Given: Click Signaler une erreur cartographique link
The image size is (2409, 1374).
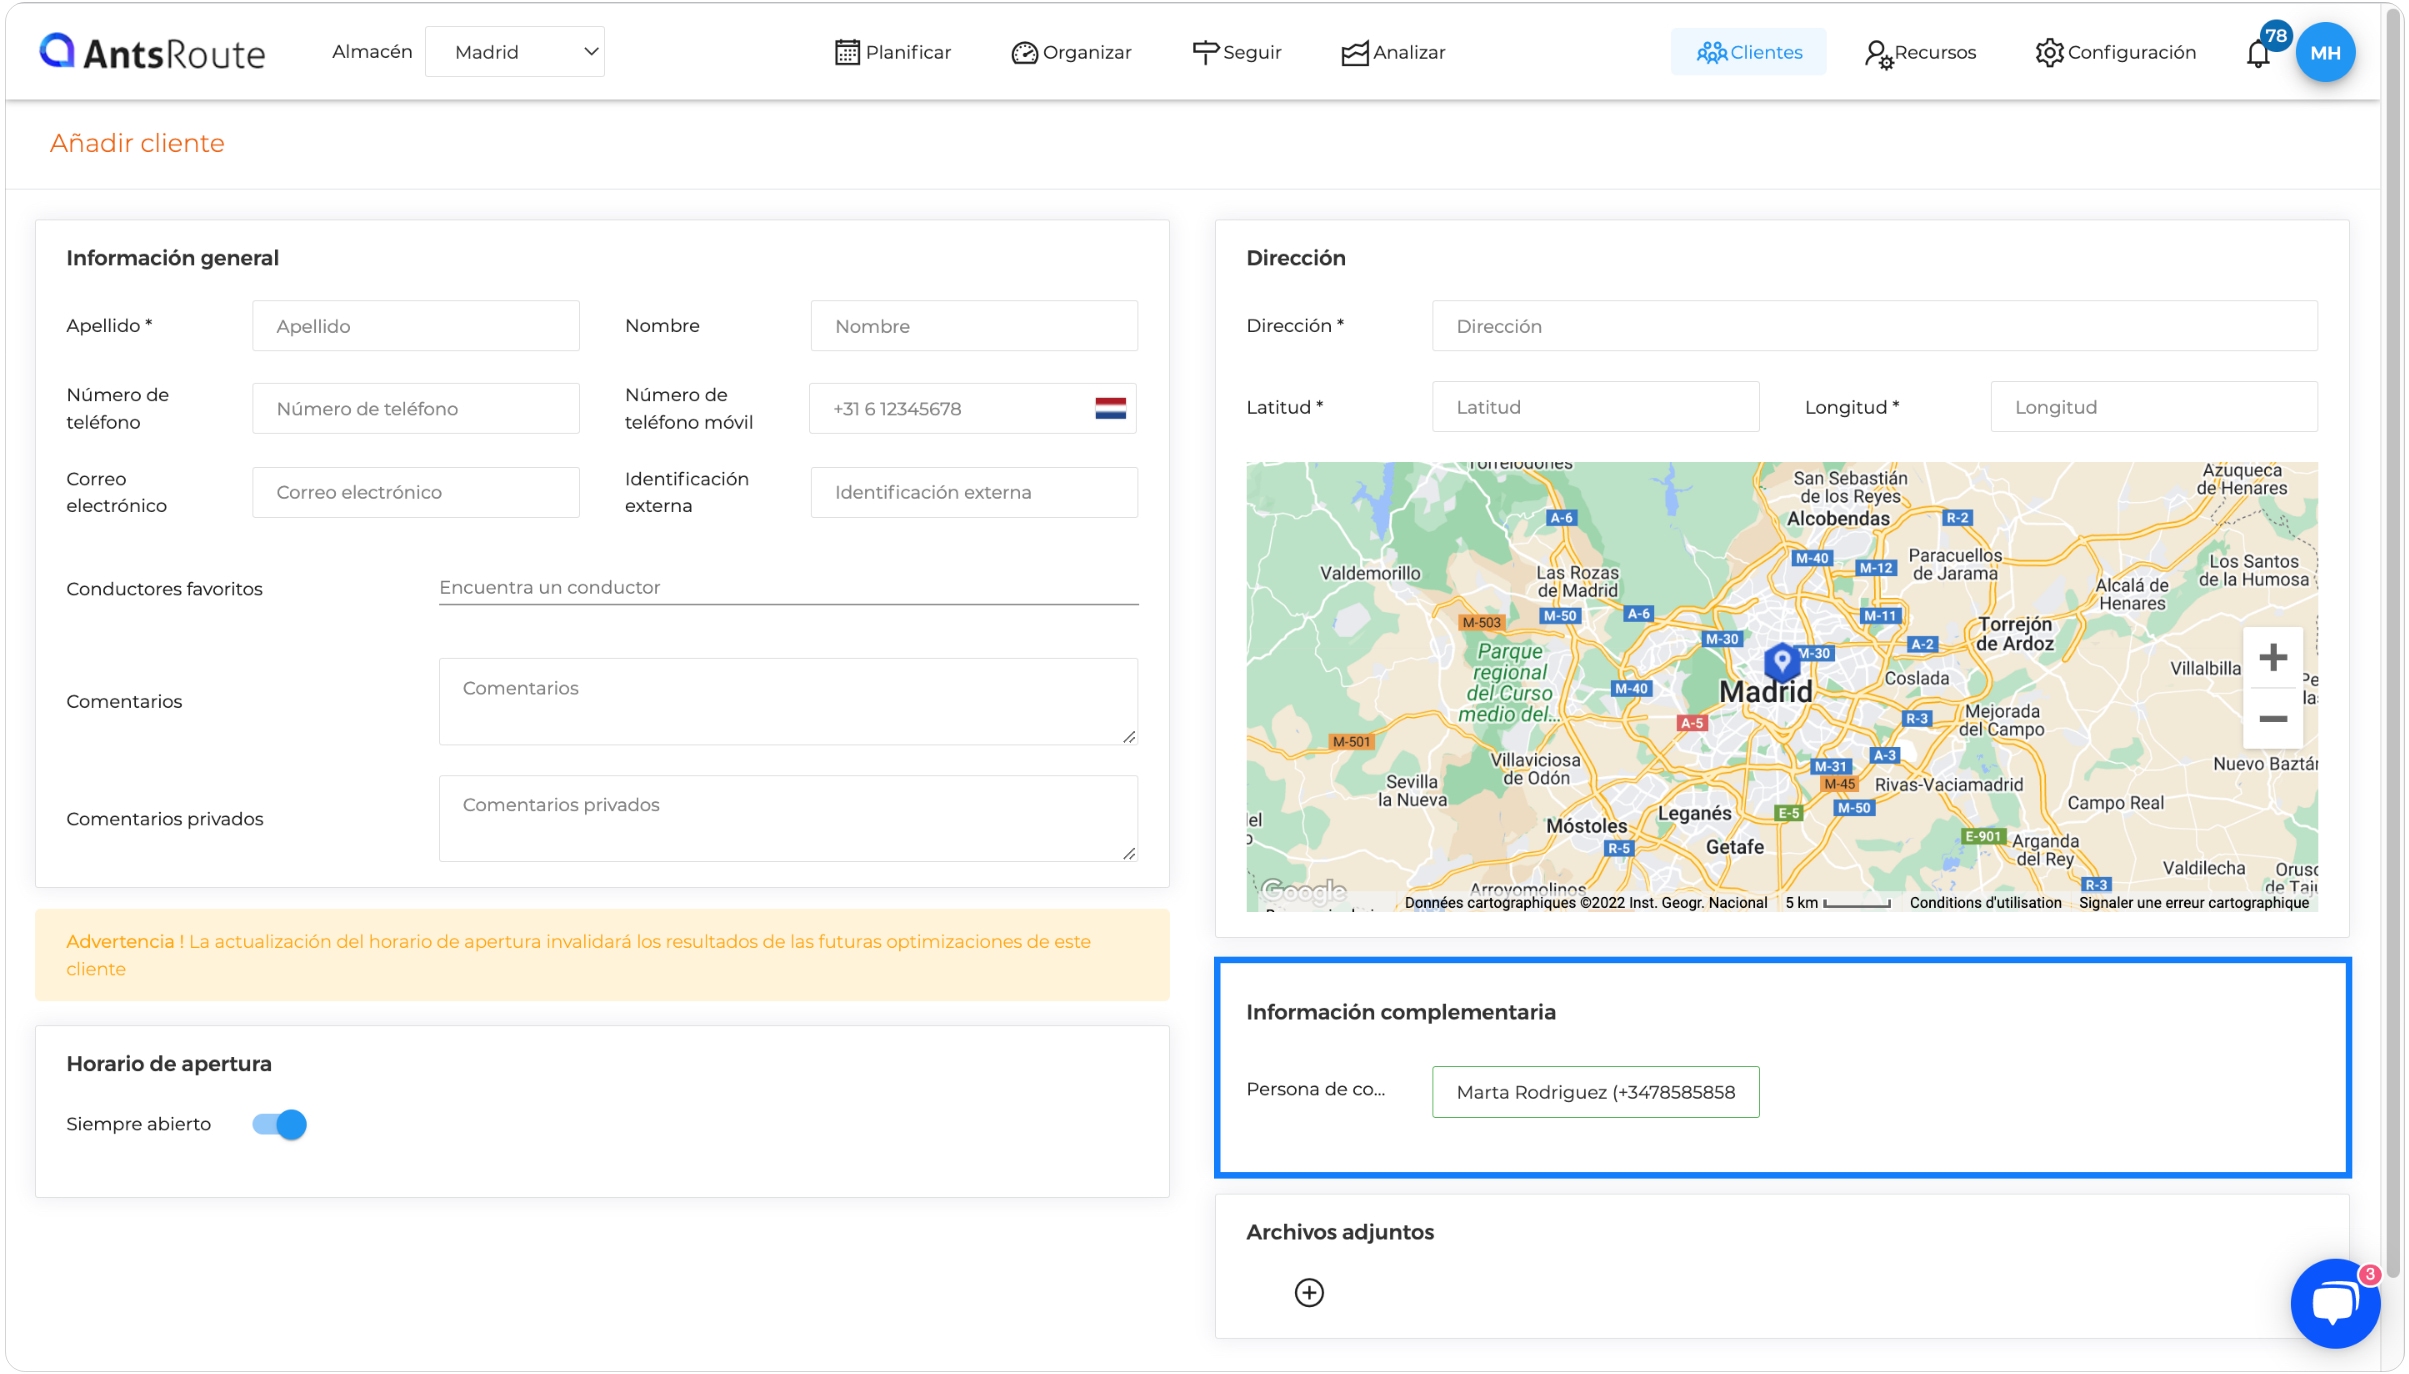Looking at the screenshot, I should (2194, 902).
